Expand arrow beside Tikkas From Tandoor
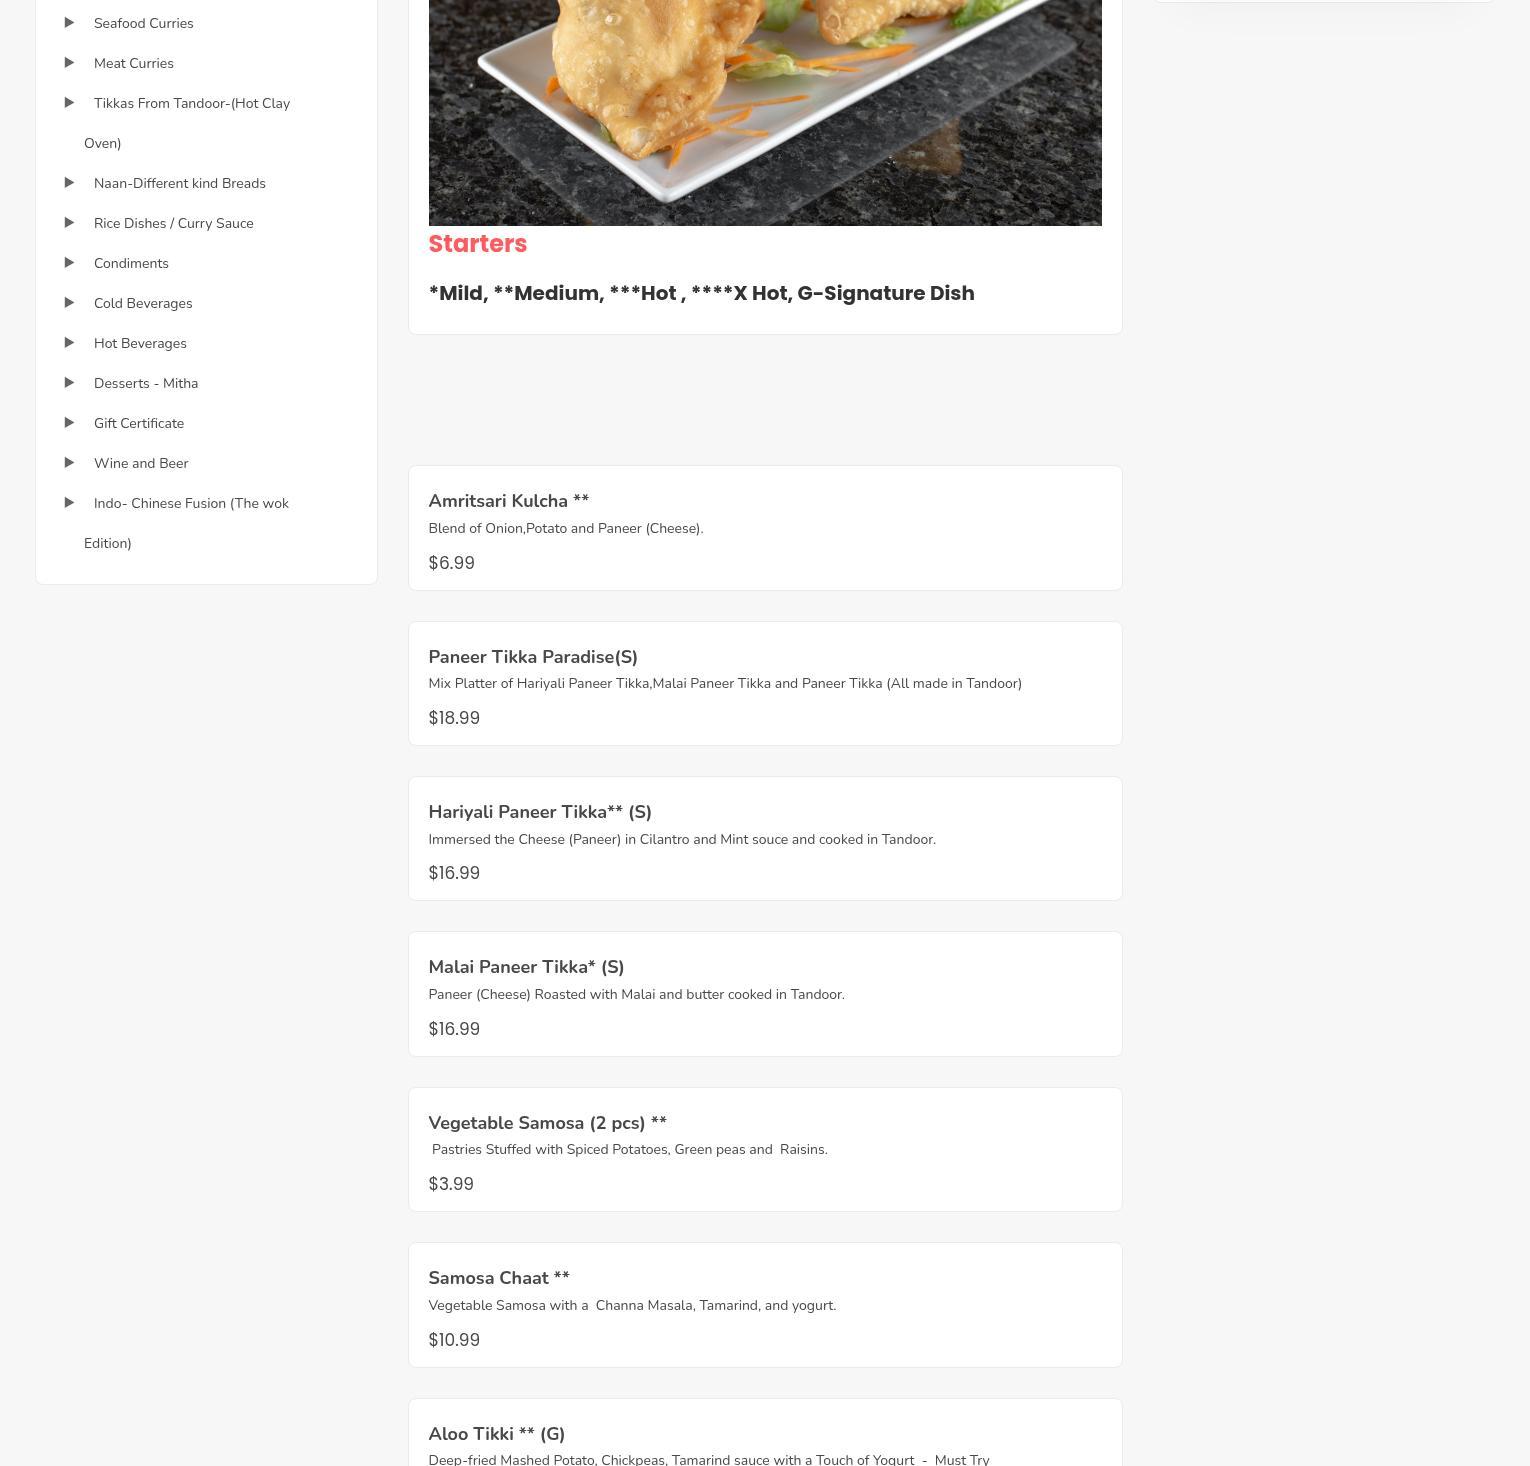The image size is (1530, 1466). click(69, 103)
